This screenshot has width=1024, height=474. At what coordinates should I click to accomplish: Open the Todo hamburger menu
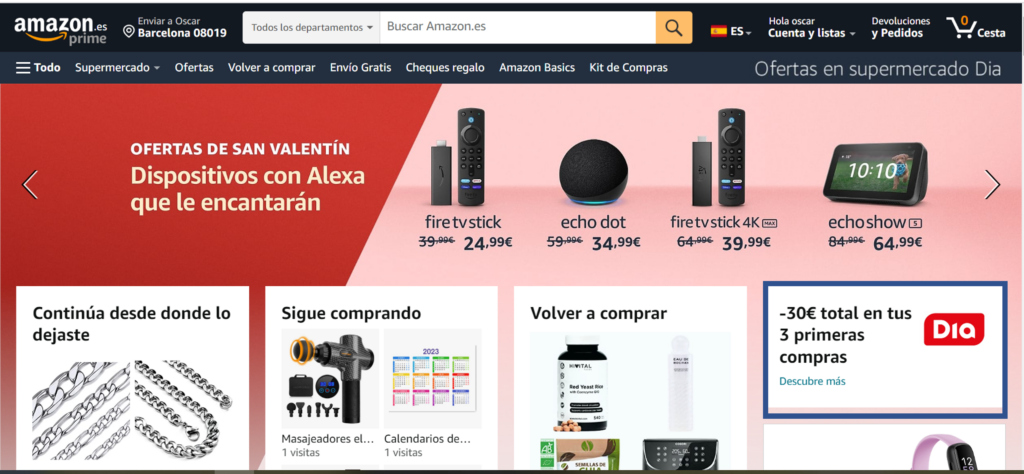pos(38,67)
